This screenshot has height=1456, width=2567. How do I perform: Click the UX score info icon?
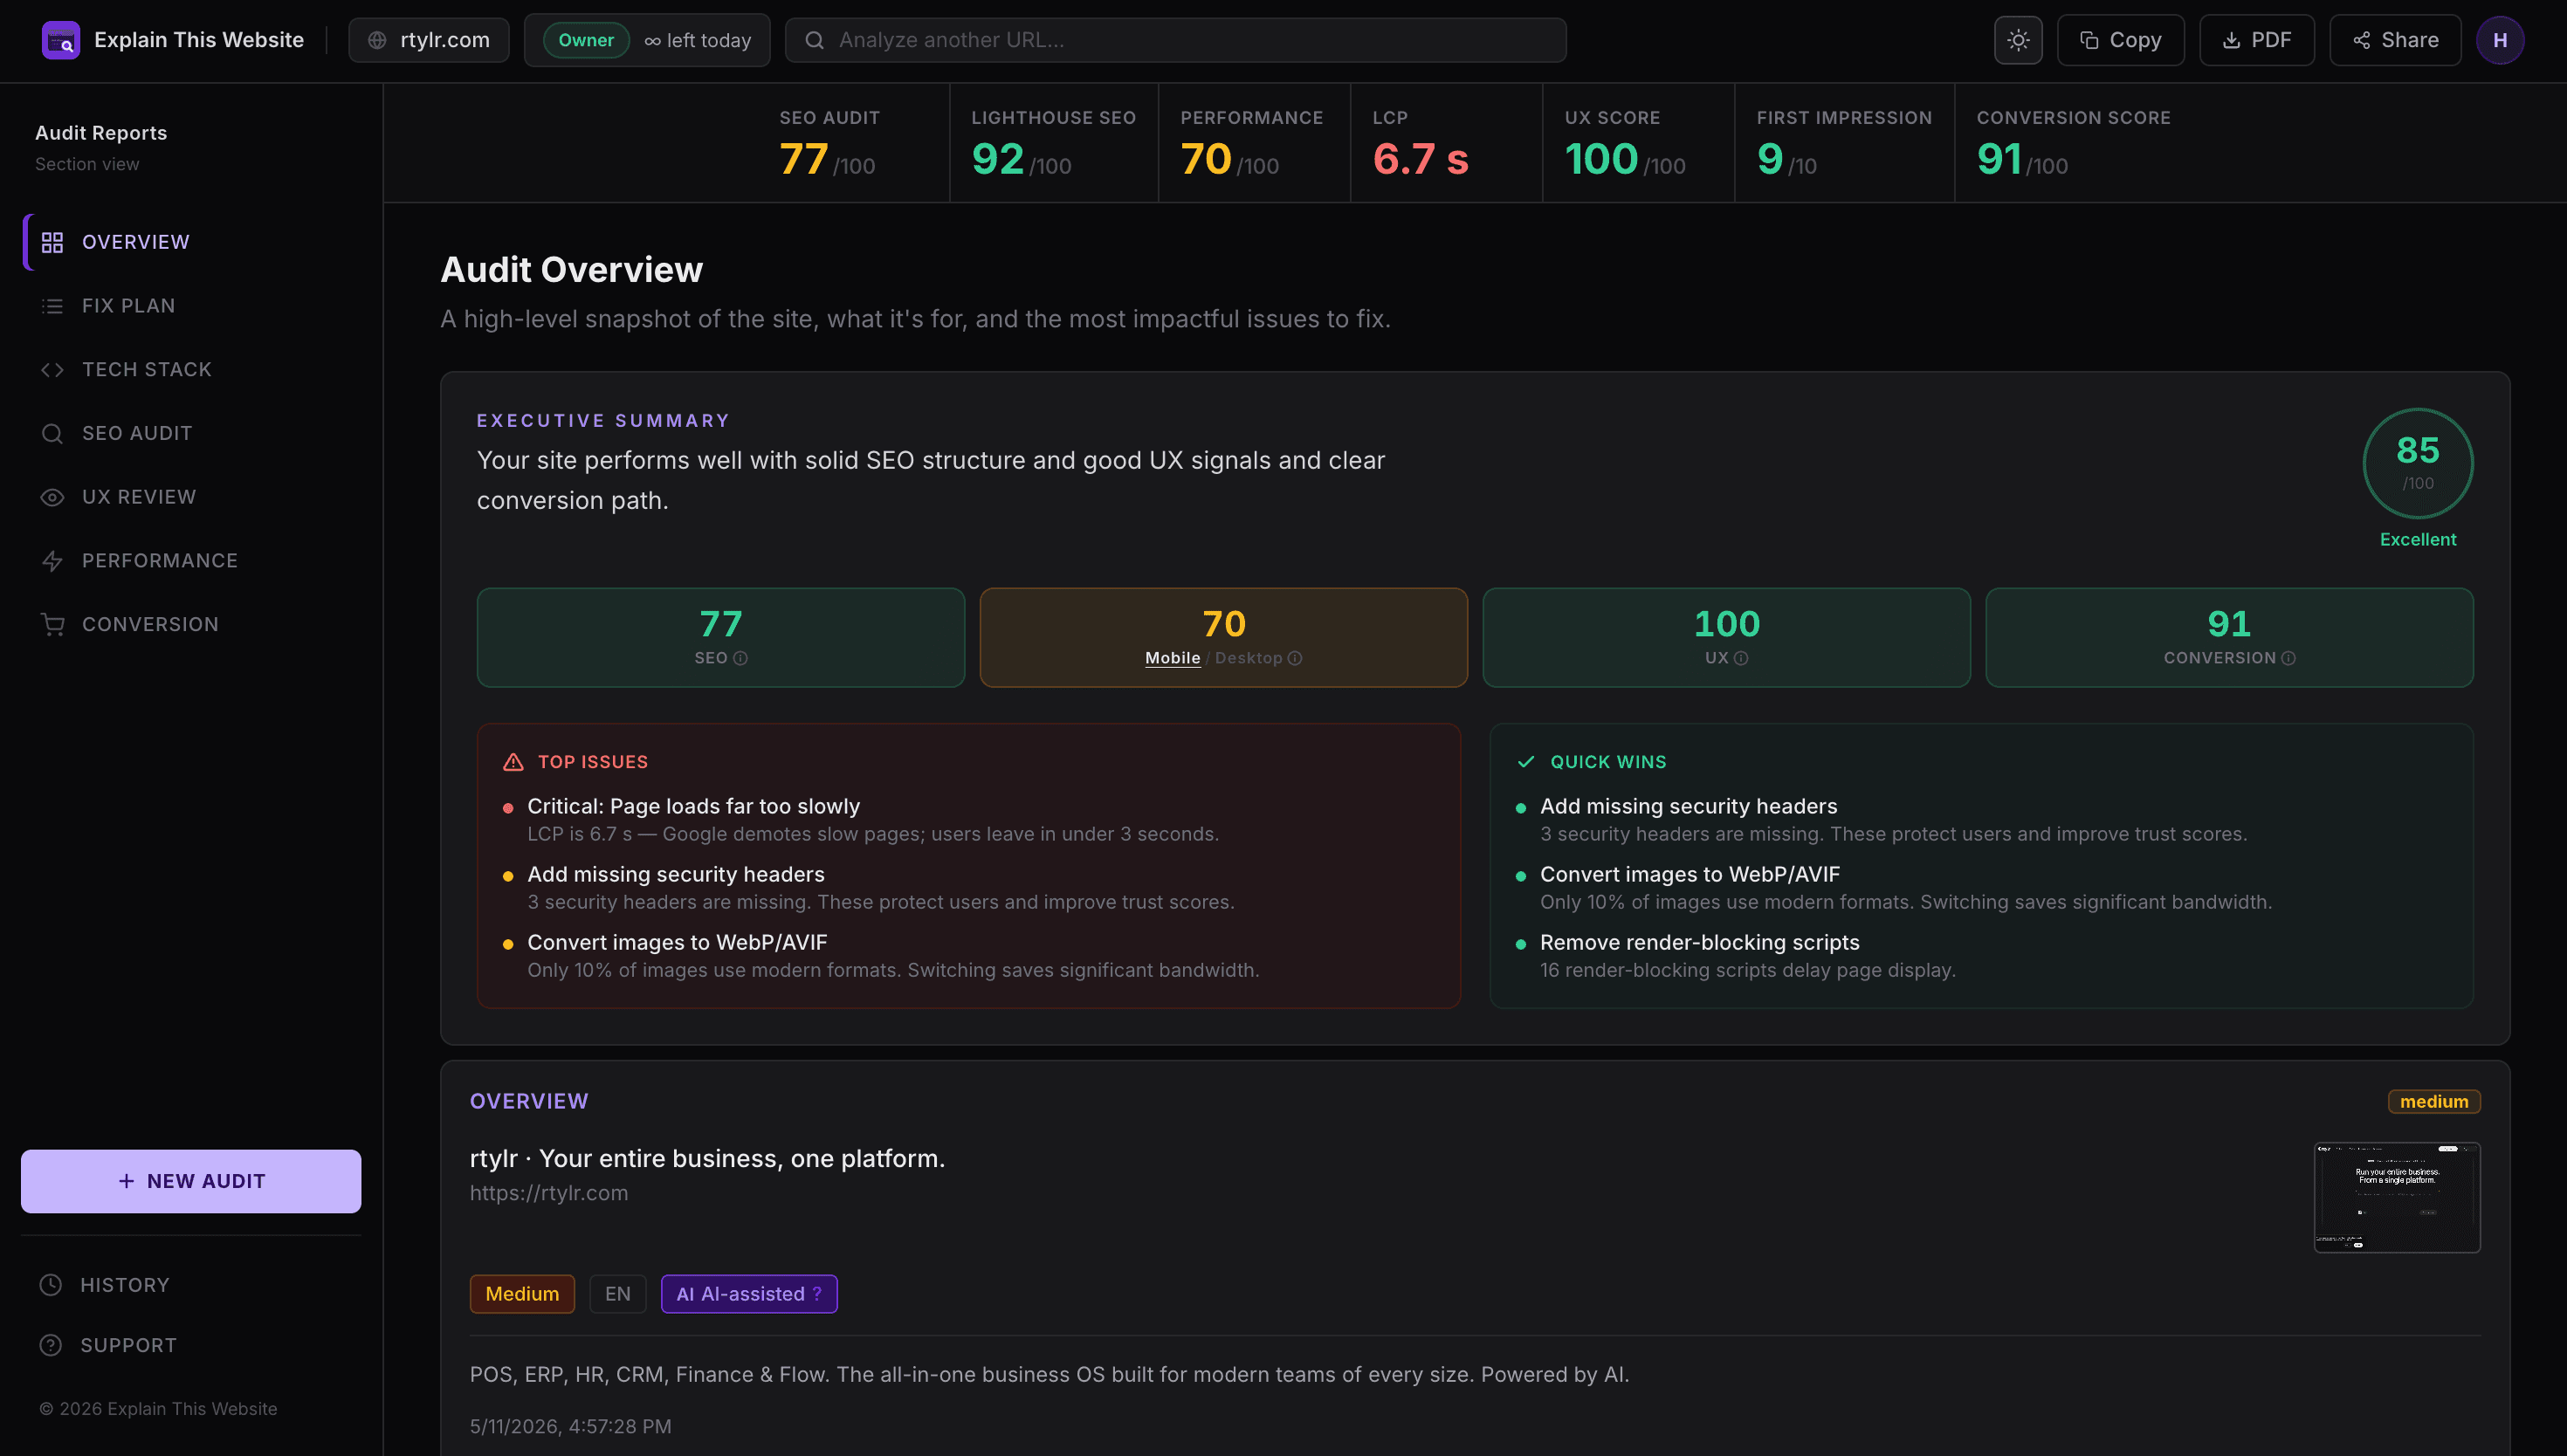pyautogui.click(x=1741, y=658)
